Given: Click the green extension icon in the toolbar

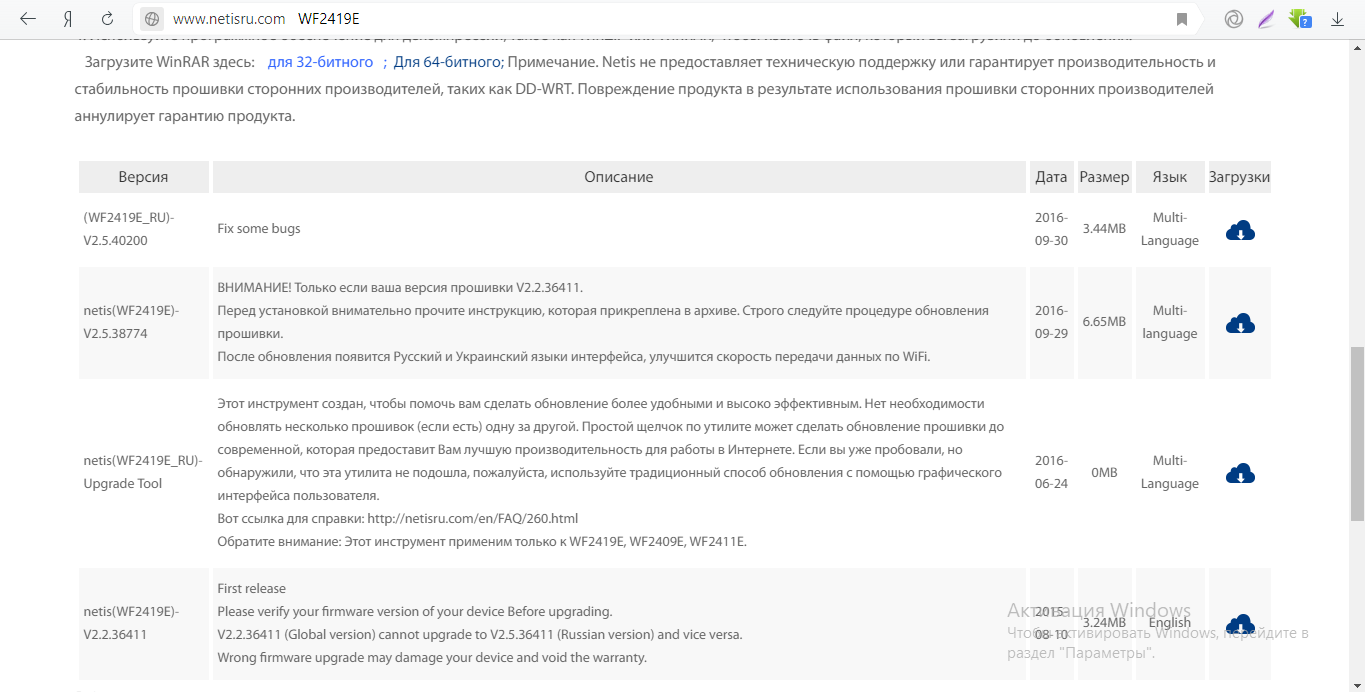Looking at the screenshot, I should [x=1300, y=19].
